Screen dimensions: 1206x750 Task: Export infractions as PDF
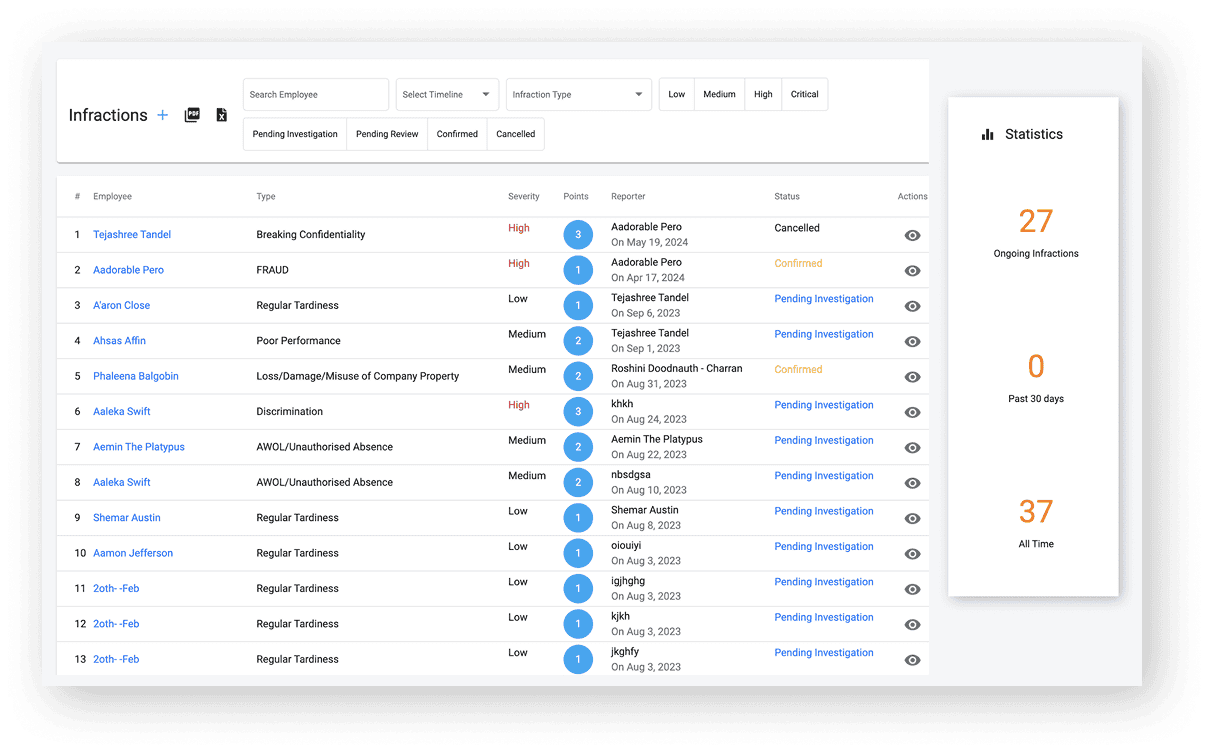coord(192,115)
